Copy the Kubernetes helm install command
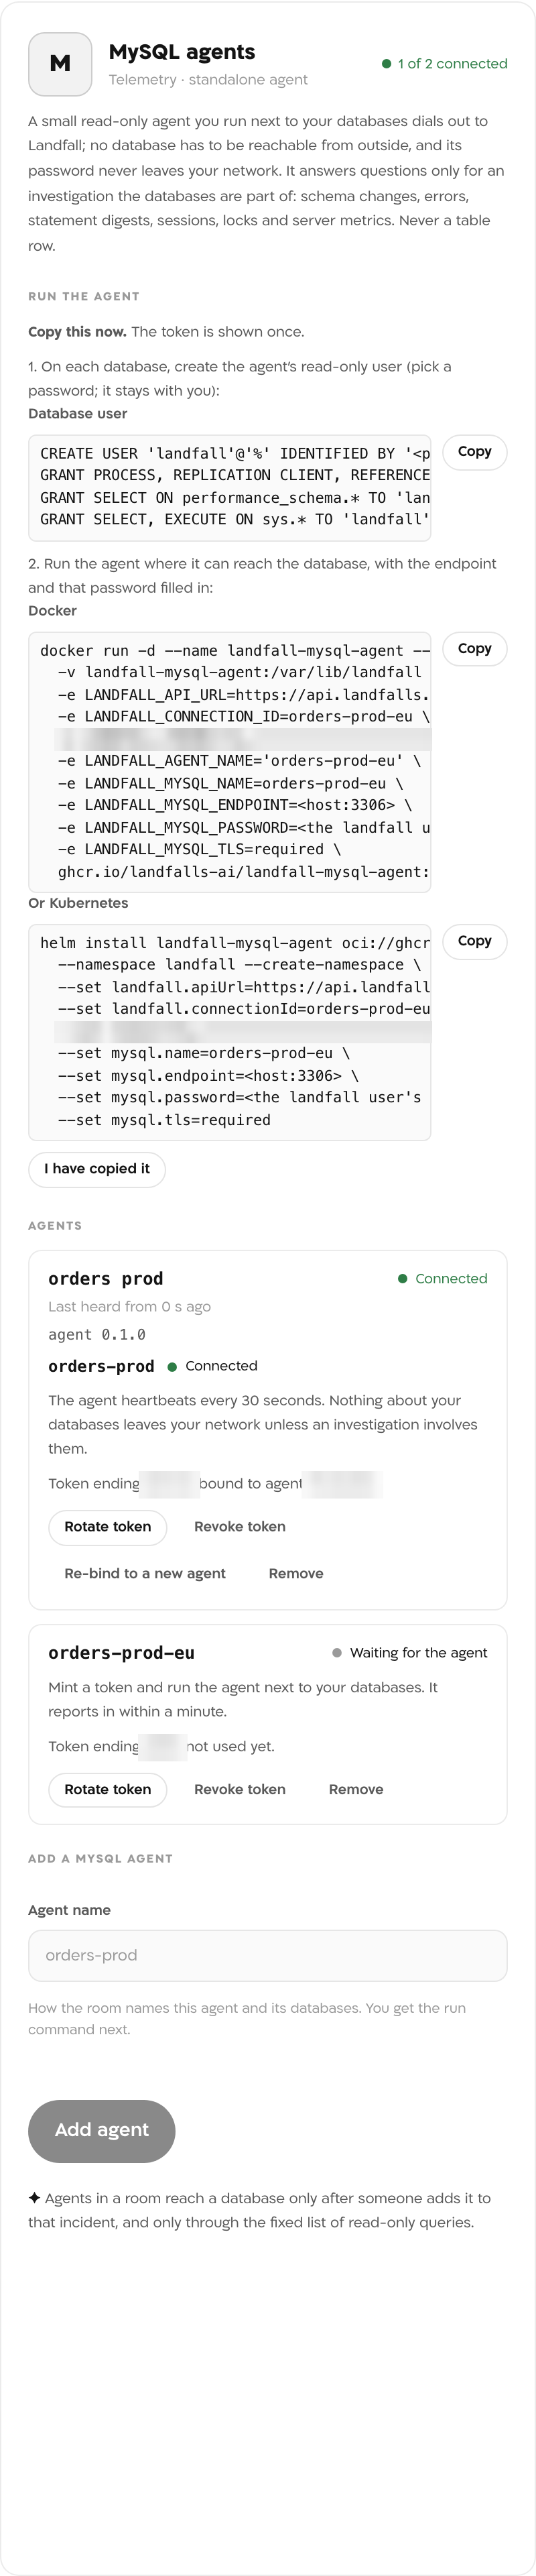Image resolution: width=536 pixels, height=2576 pixels. (474, 941)
